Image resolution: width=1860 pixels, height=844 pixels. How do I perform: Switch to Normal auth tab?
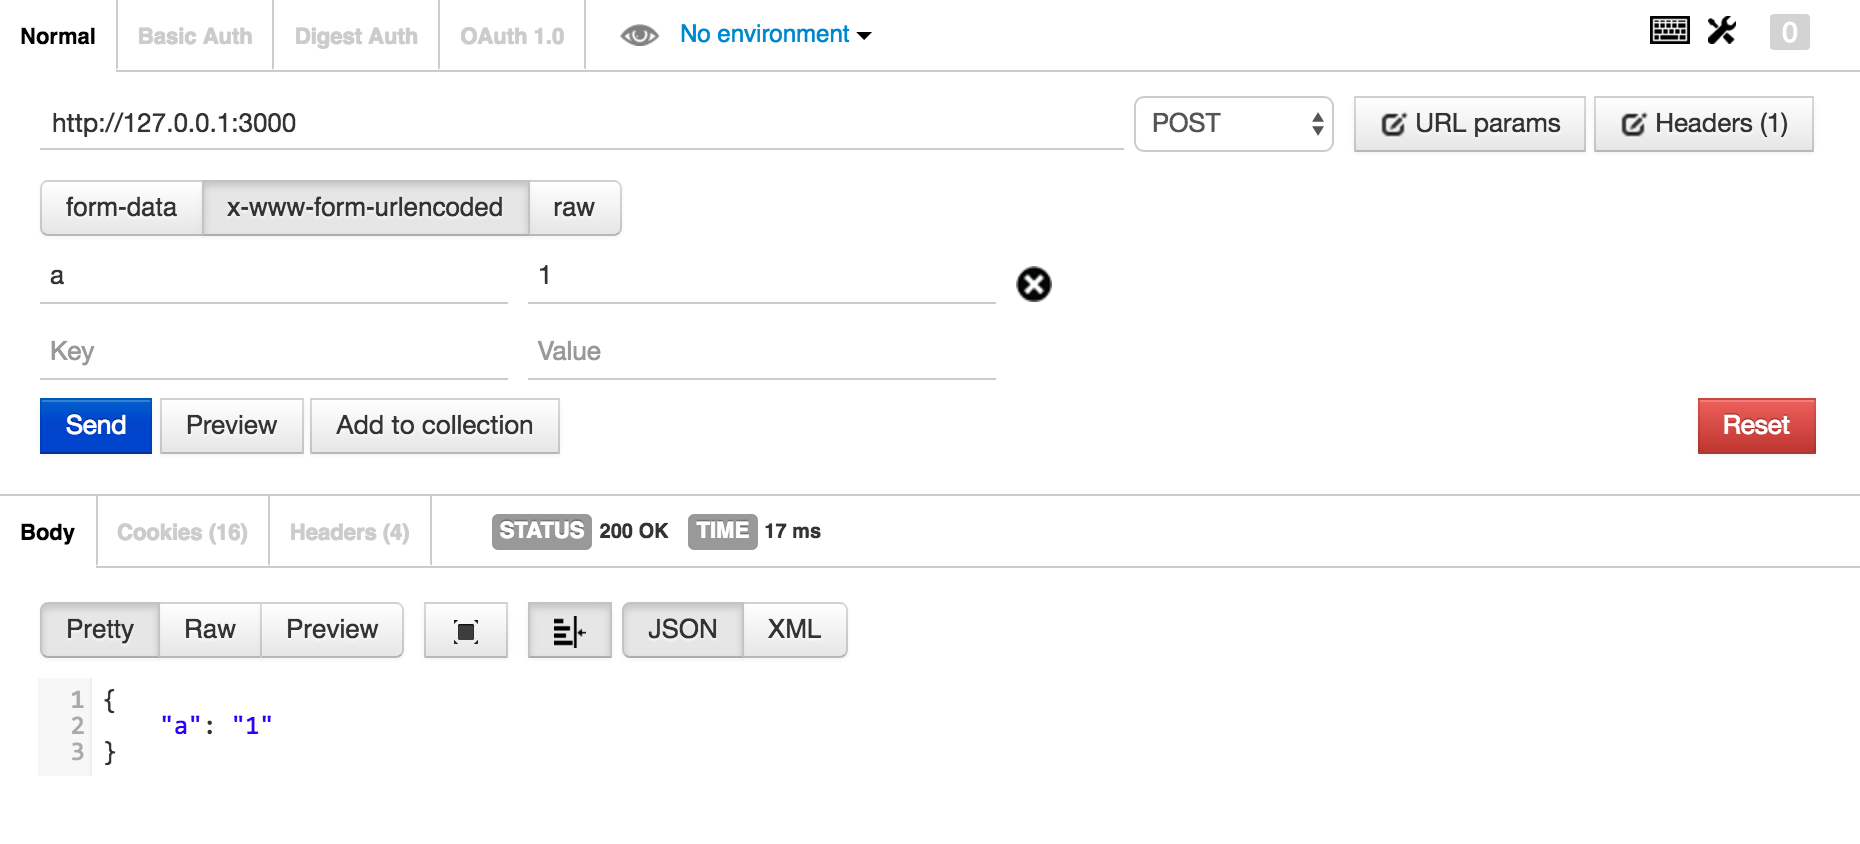58,36
